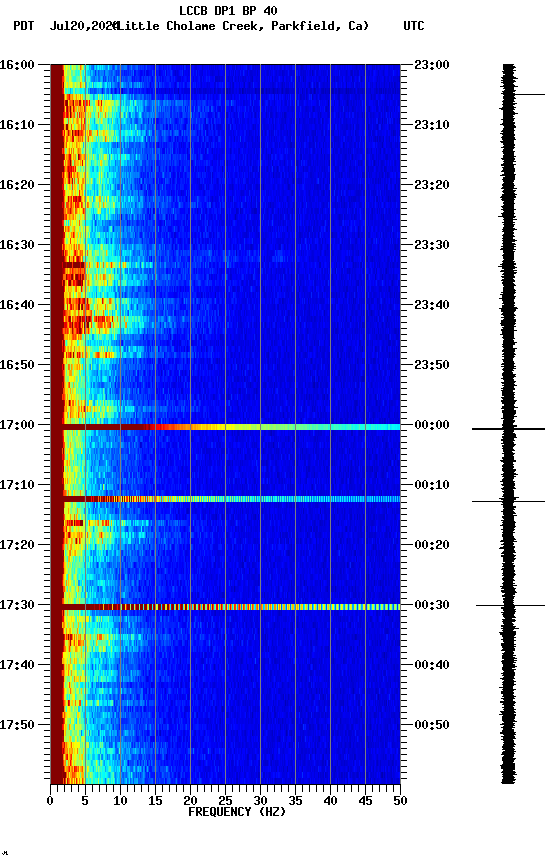
Task: Click the dark red low-frequency column
Action: click(57, 424)
